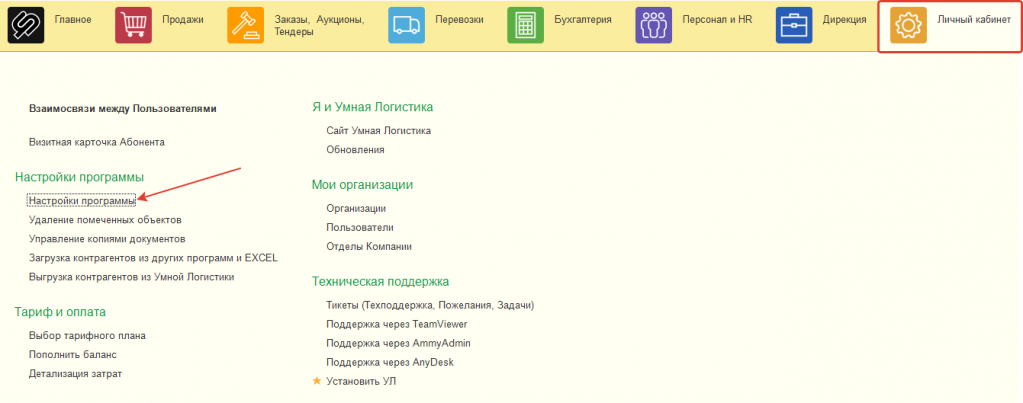
Task: Click Поддержка через AnyDesk
Action: tap(389, 362)
